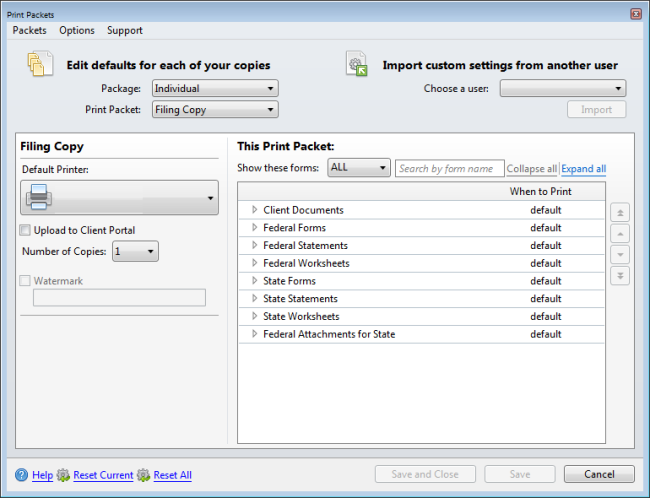
Task: Click the Search by form name field
Action: click(449, 169)
